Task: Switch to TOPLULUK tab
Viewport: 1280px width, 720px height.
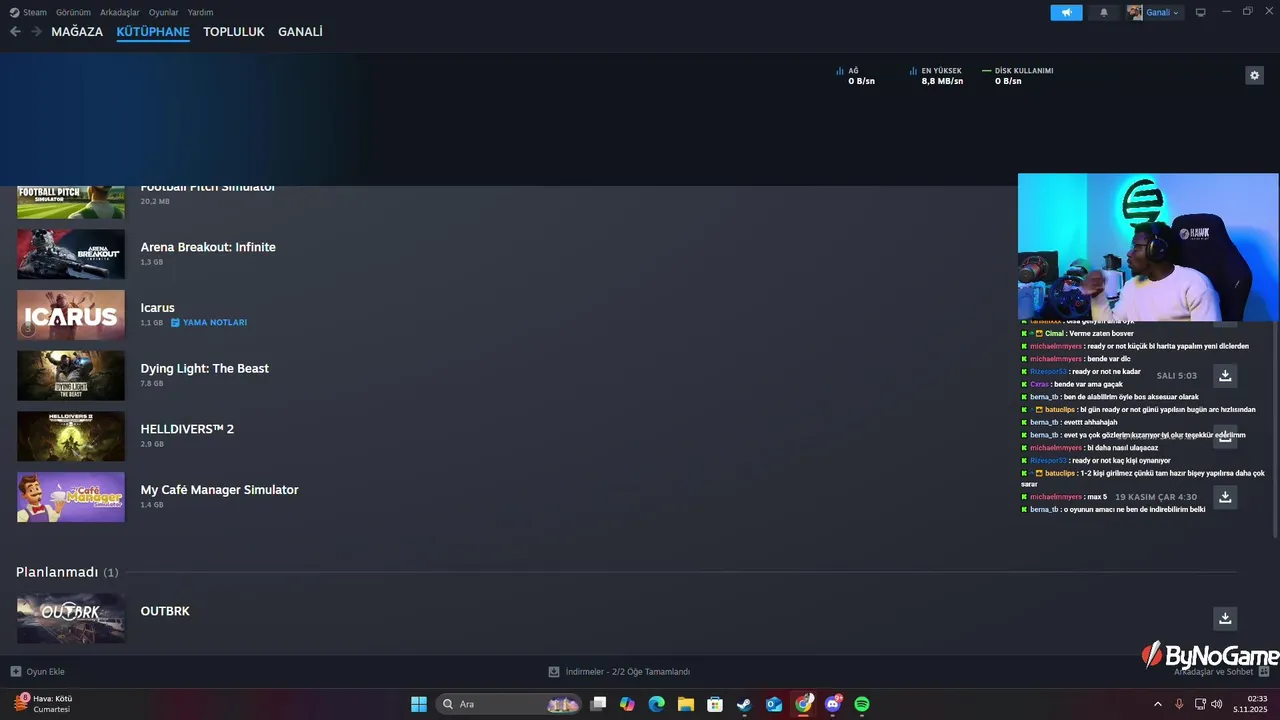Action: tap(234, 32)
